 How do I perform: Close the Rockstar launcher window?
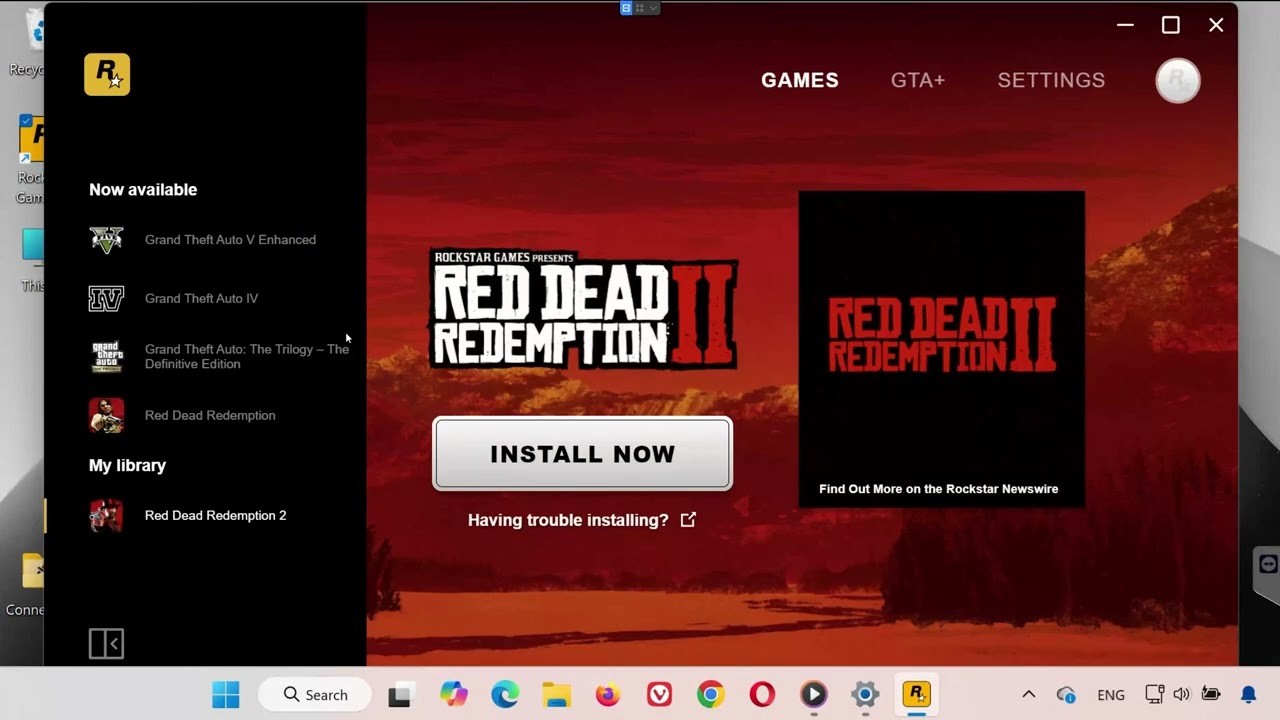point(1216,25)
